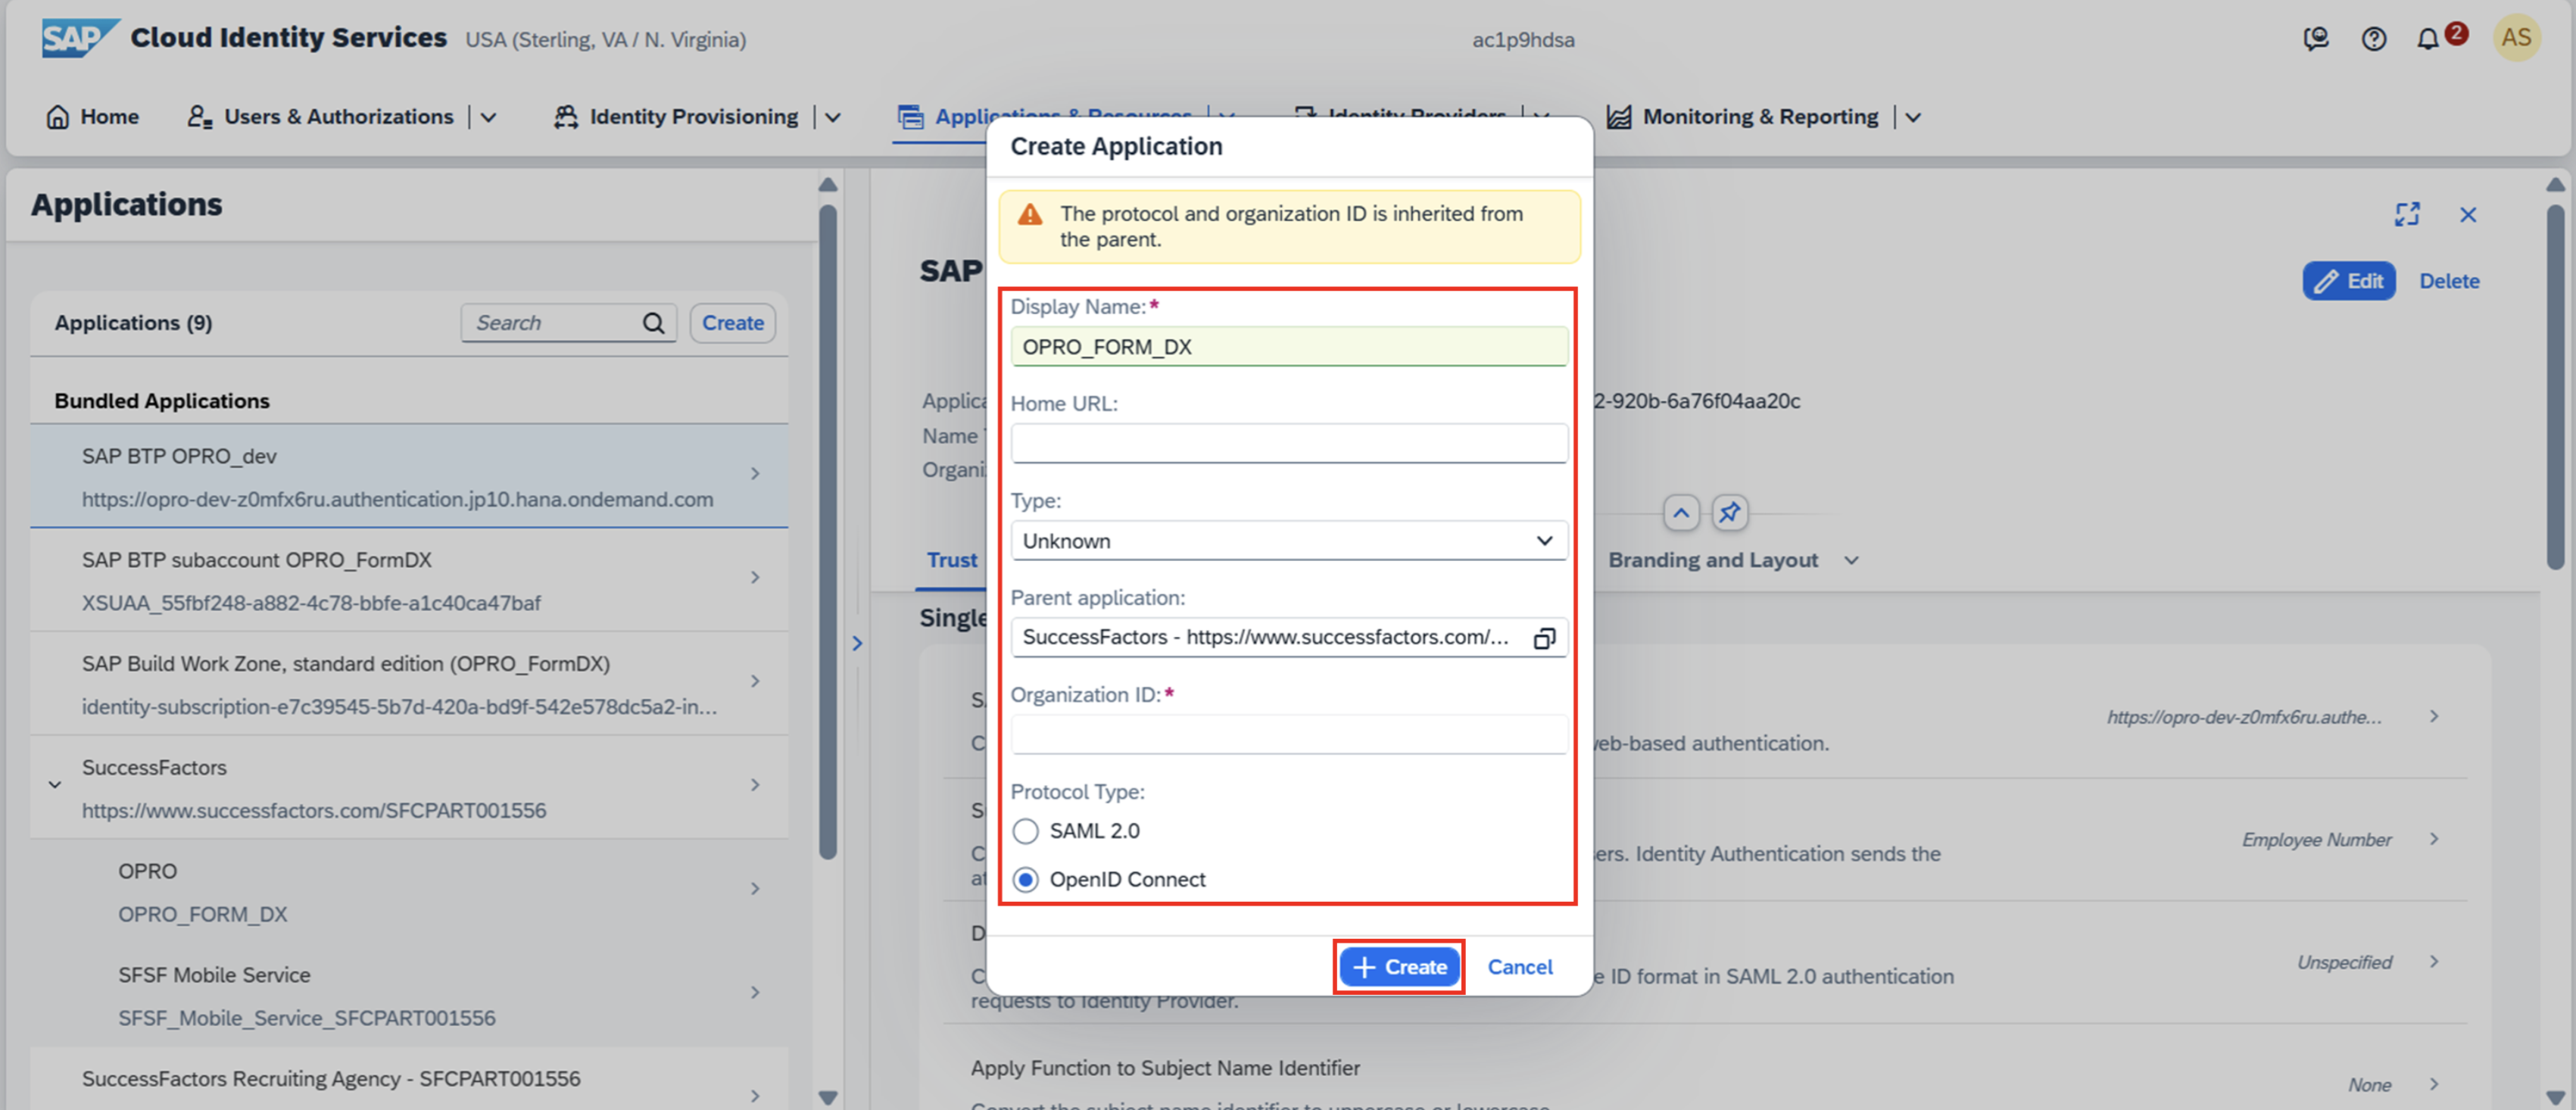Viewport: 2576px width, 1110px height.
Task: Cancel the Create Application dialog
Action: click(x=1519, y=967)
